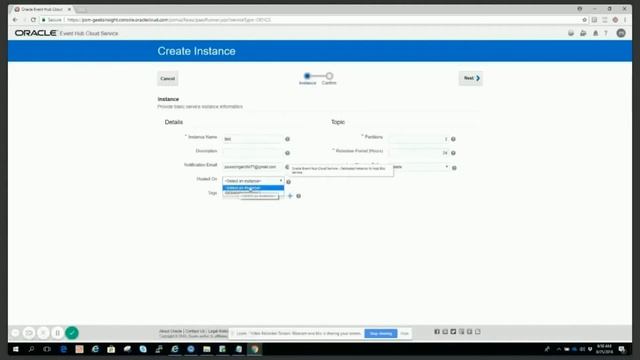
Task: Click the help icon beside the Topic dropdown
Action: tap(454, 168)
